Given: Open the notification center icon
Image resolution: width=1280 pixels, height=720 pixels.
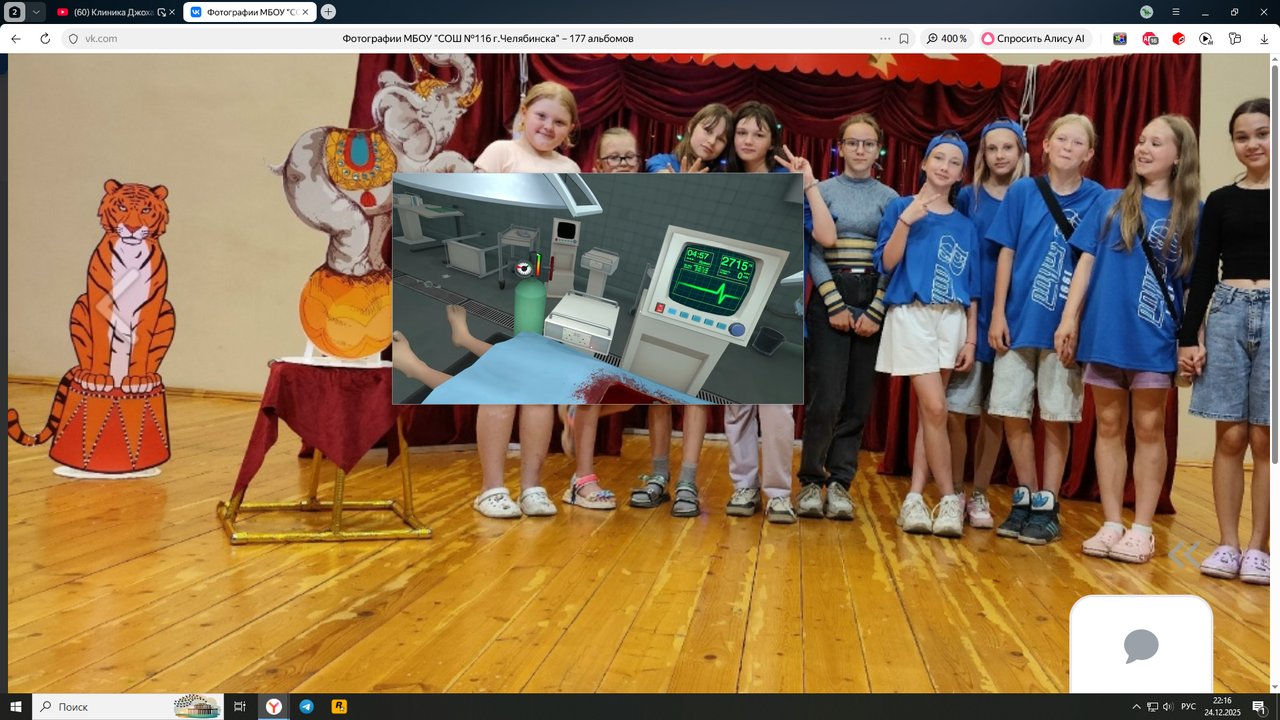Looking at the screenshot, I should point(1259,707).
